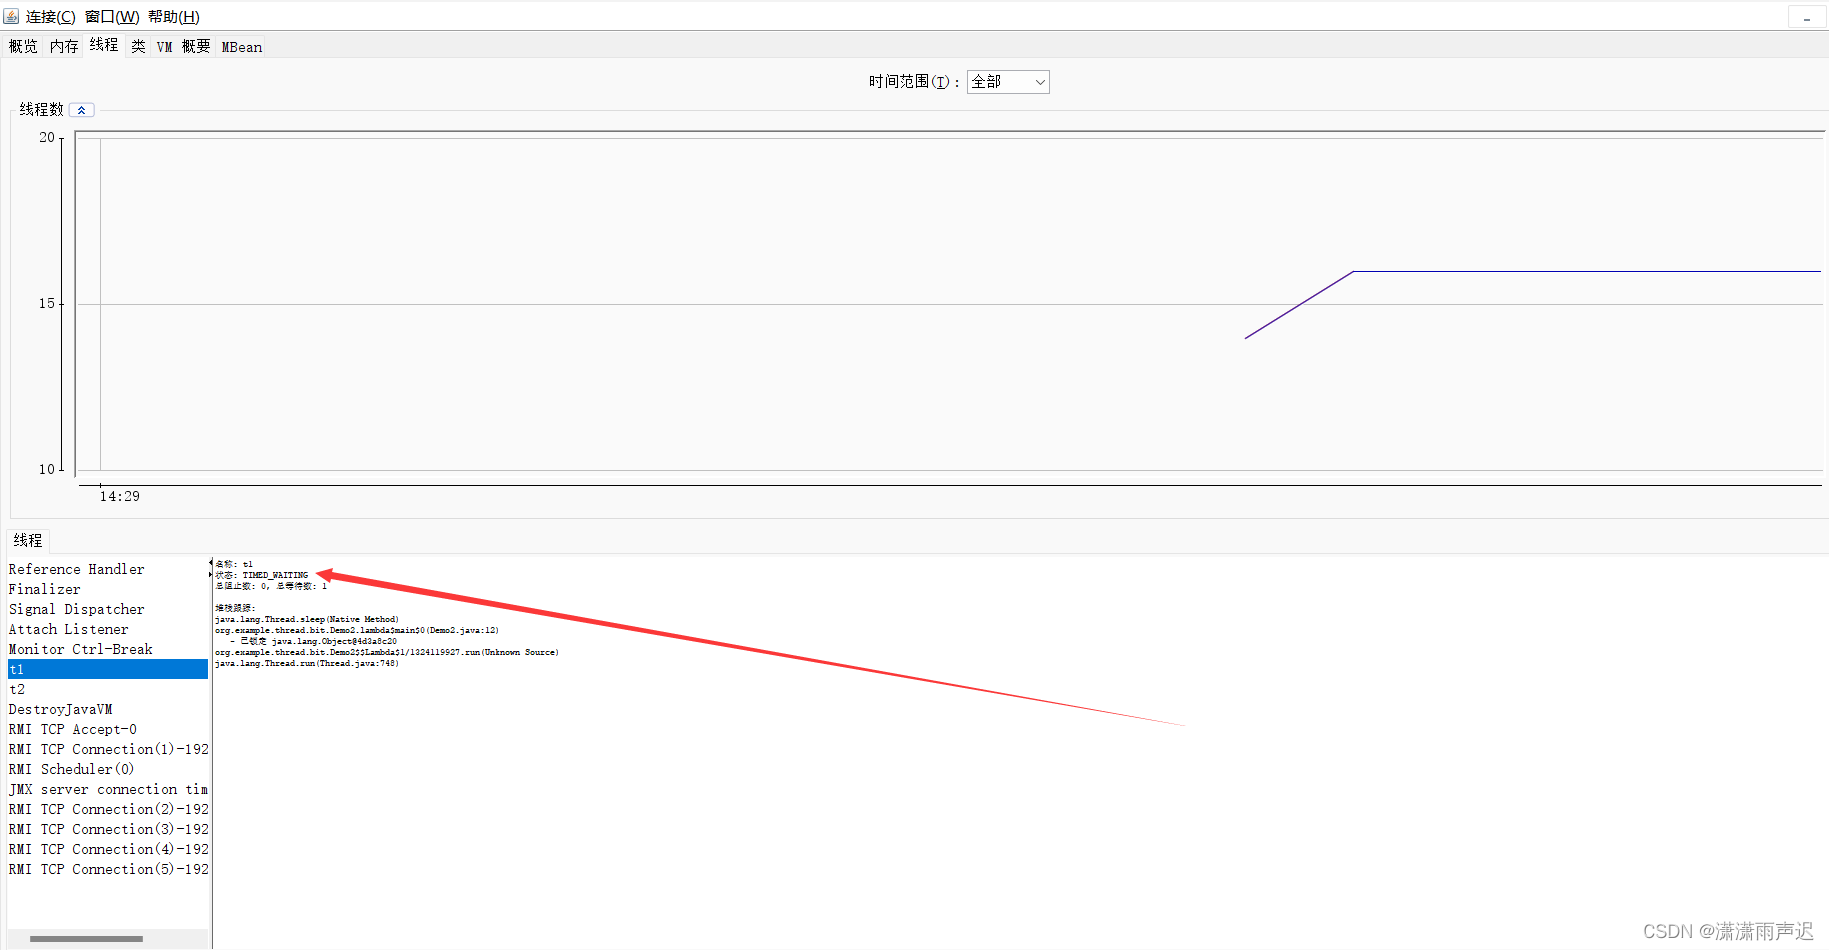Minimize the inner window
This screenshot has width=1829, height=950.
1807,18
